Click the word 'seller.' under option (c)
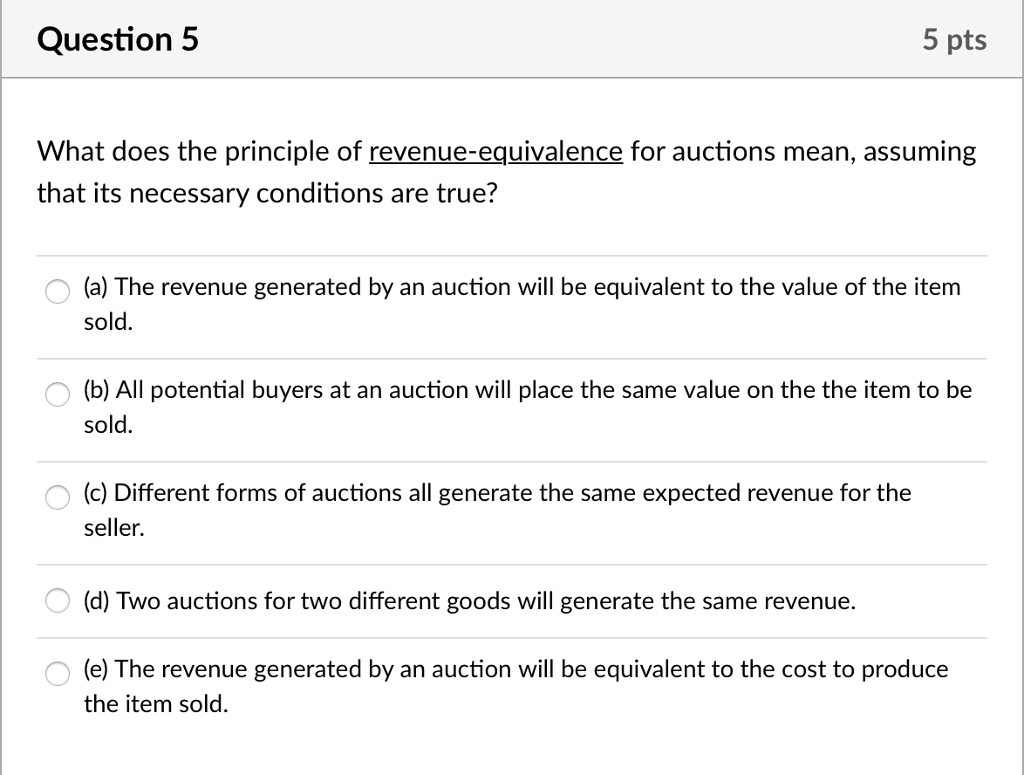Image resolution: width=1024 pixels, height=775 pixels. coord(114,528)
